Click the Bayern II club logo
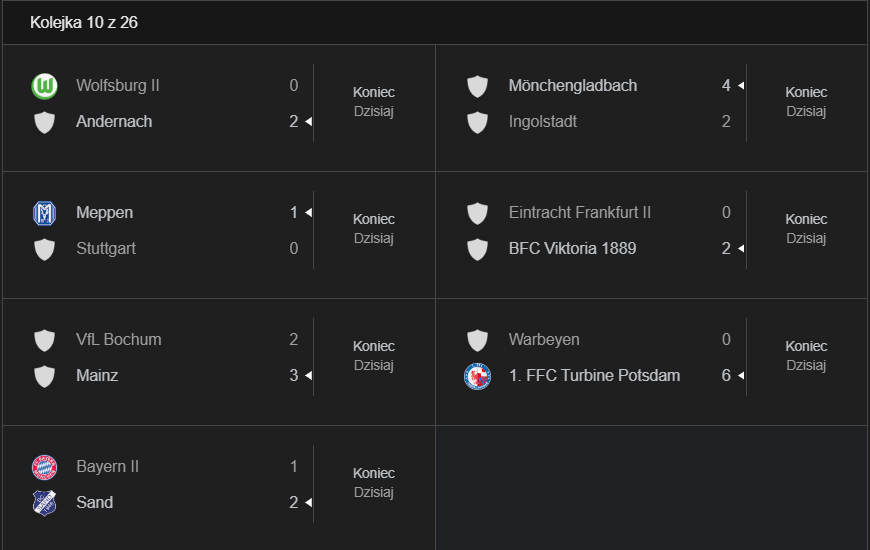This screenshot has height=550, width=870. tap(44, 467)
